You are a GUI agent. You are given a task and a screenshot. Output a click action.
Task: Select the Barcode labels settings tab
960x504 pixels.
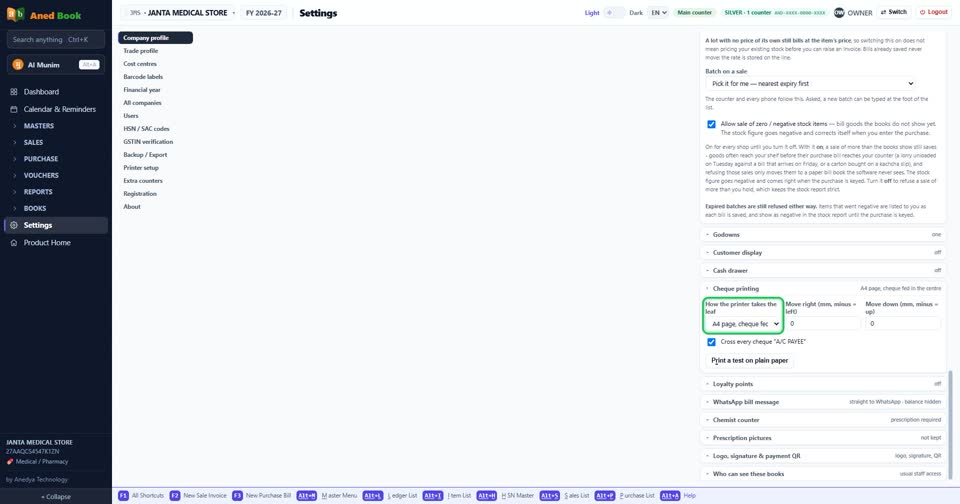156,77
